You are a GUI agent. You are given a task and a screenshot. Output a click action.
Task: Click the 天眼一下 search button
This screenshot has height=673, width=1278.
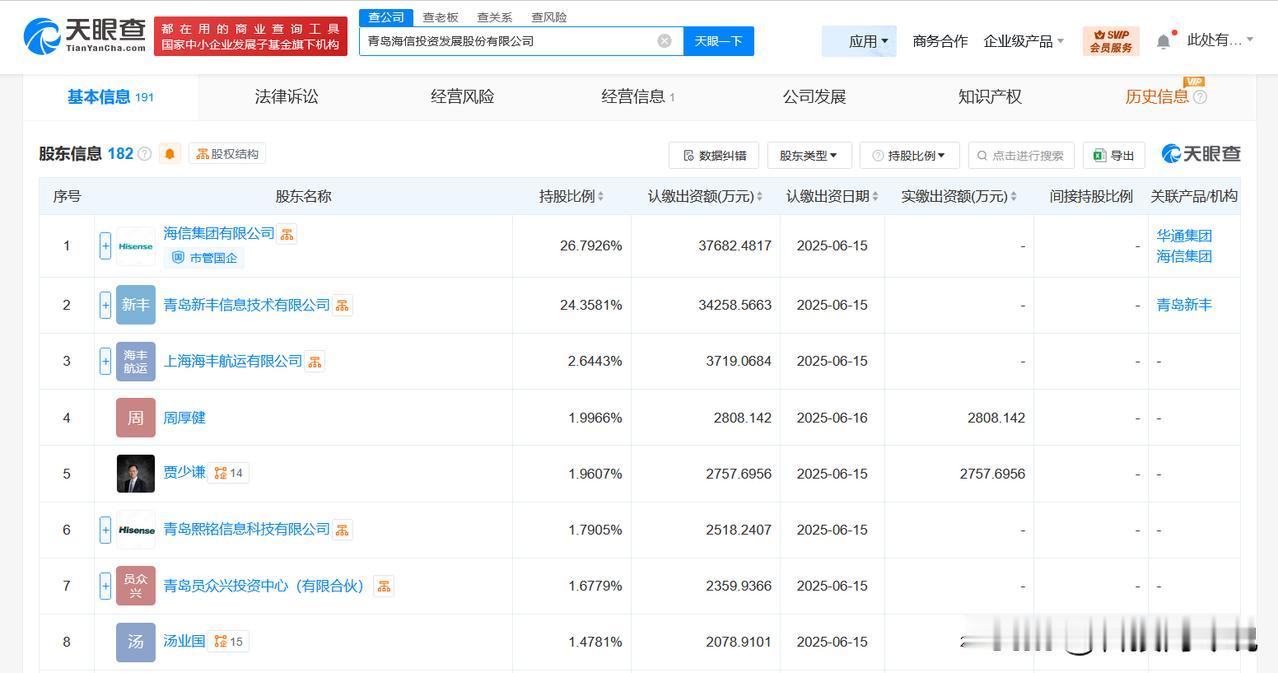[x=718, y=41]
